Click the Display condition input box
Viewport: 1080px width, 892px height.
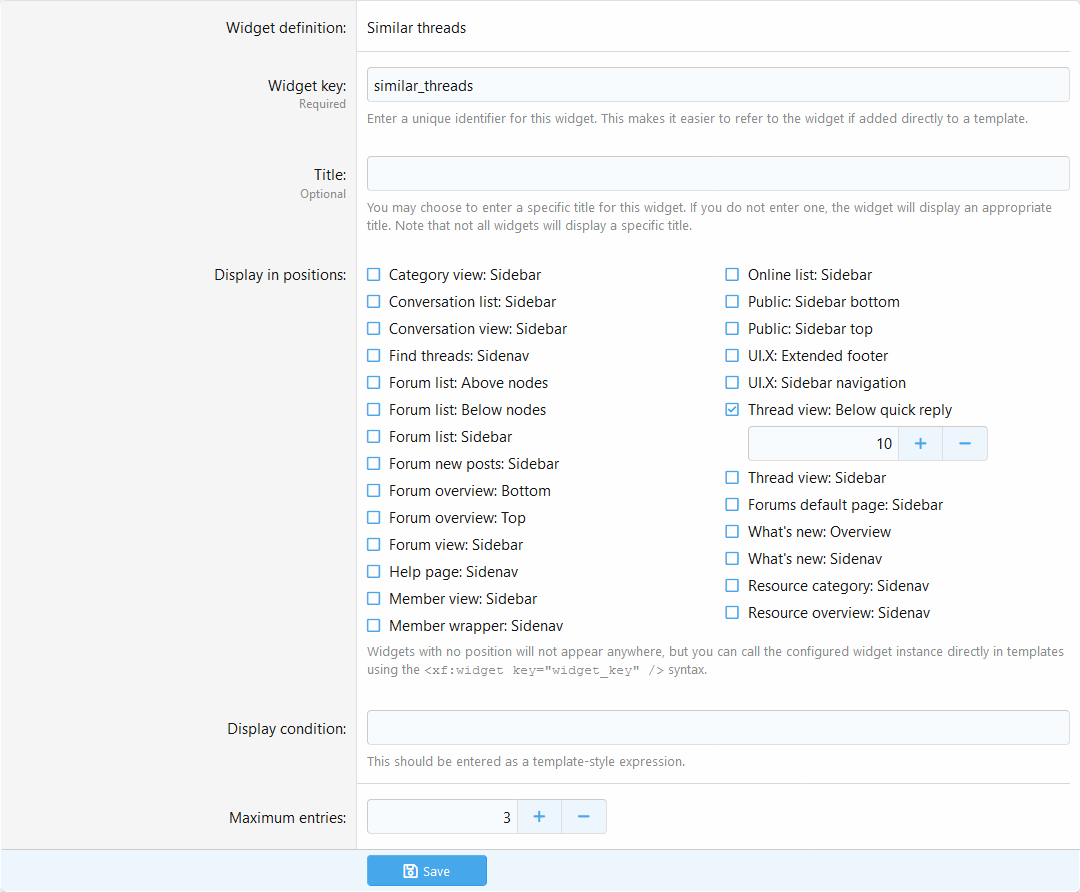click(717, 728)
